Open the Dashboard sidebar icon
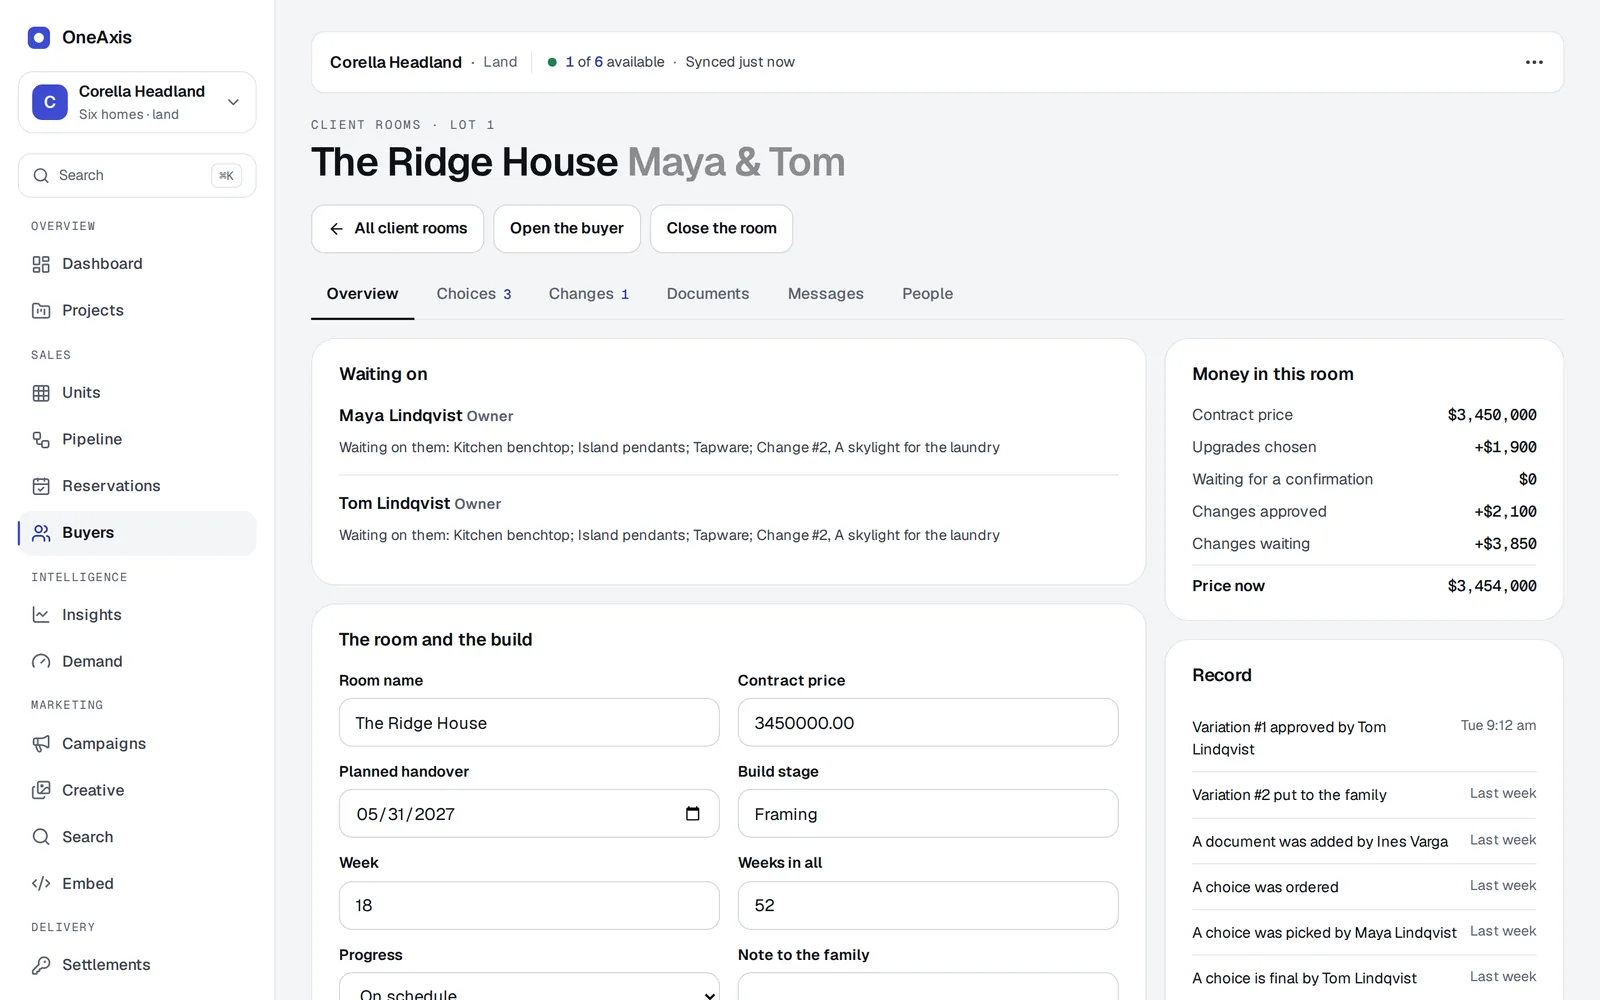 pos(41,264)
